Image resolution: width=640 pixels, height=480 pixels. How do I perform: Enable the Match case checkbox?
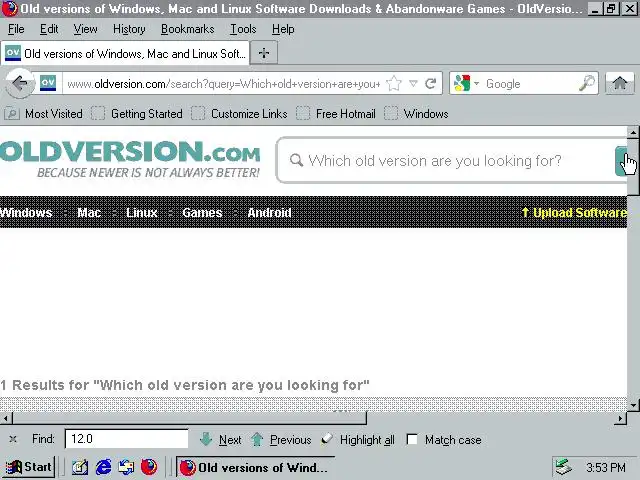(x=412, y=440)
